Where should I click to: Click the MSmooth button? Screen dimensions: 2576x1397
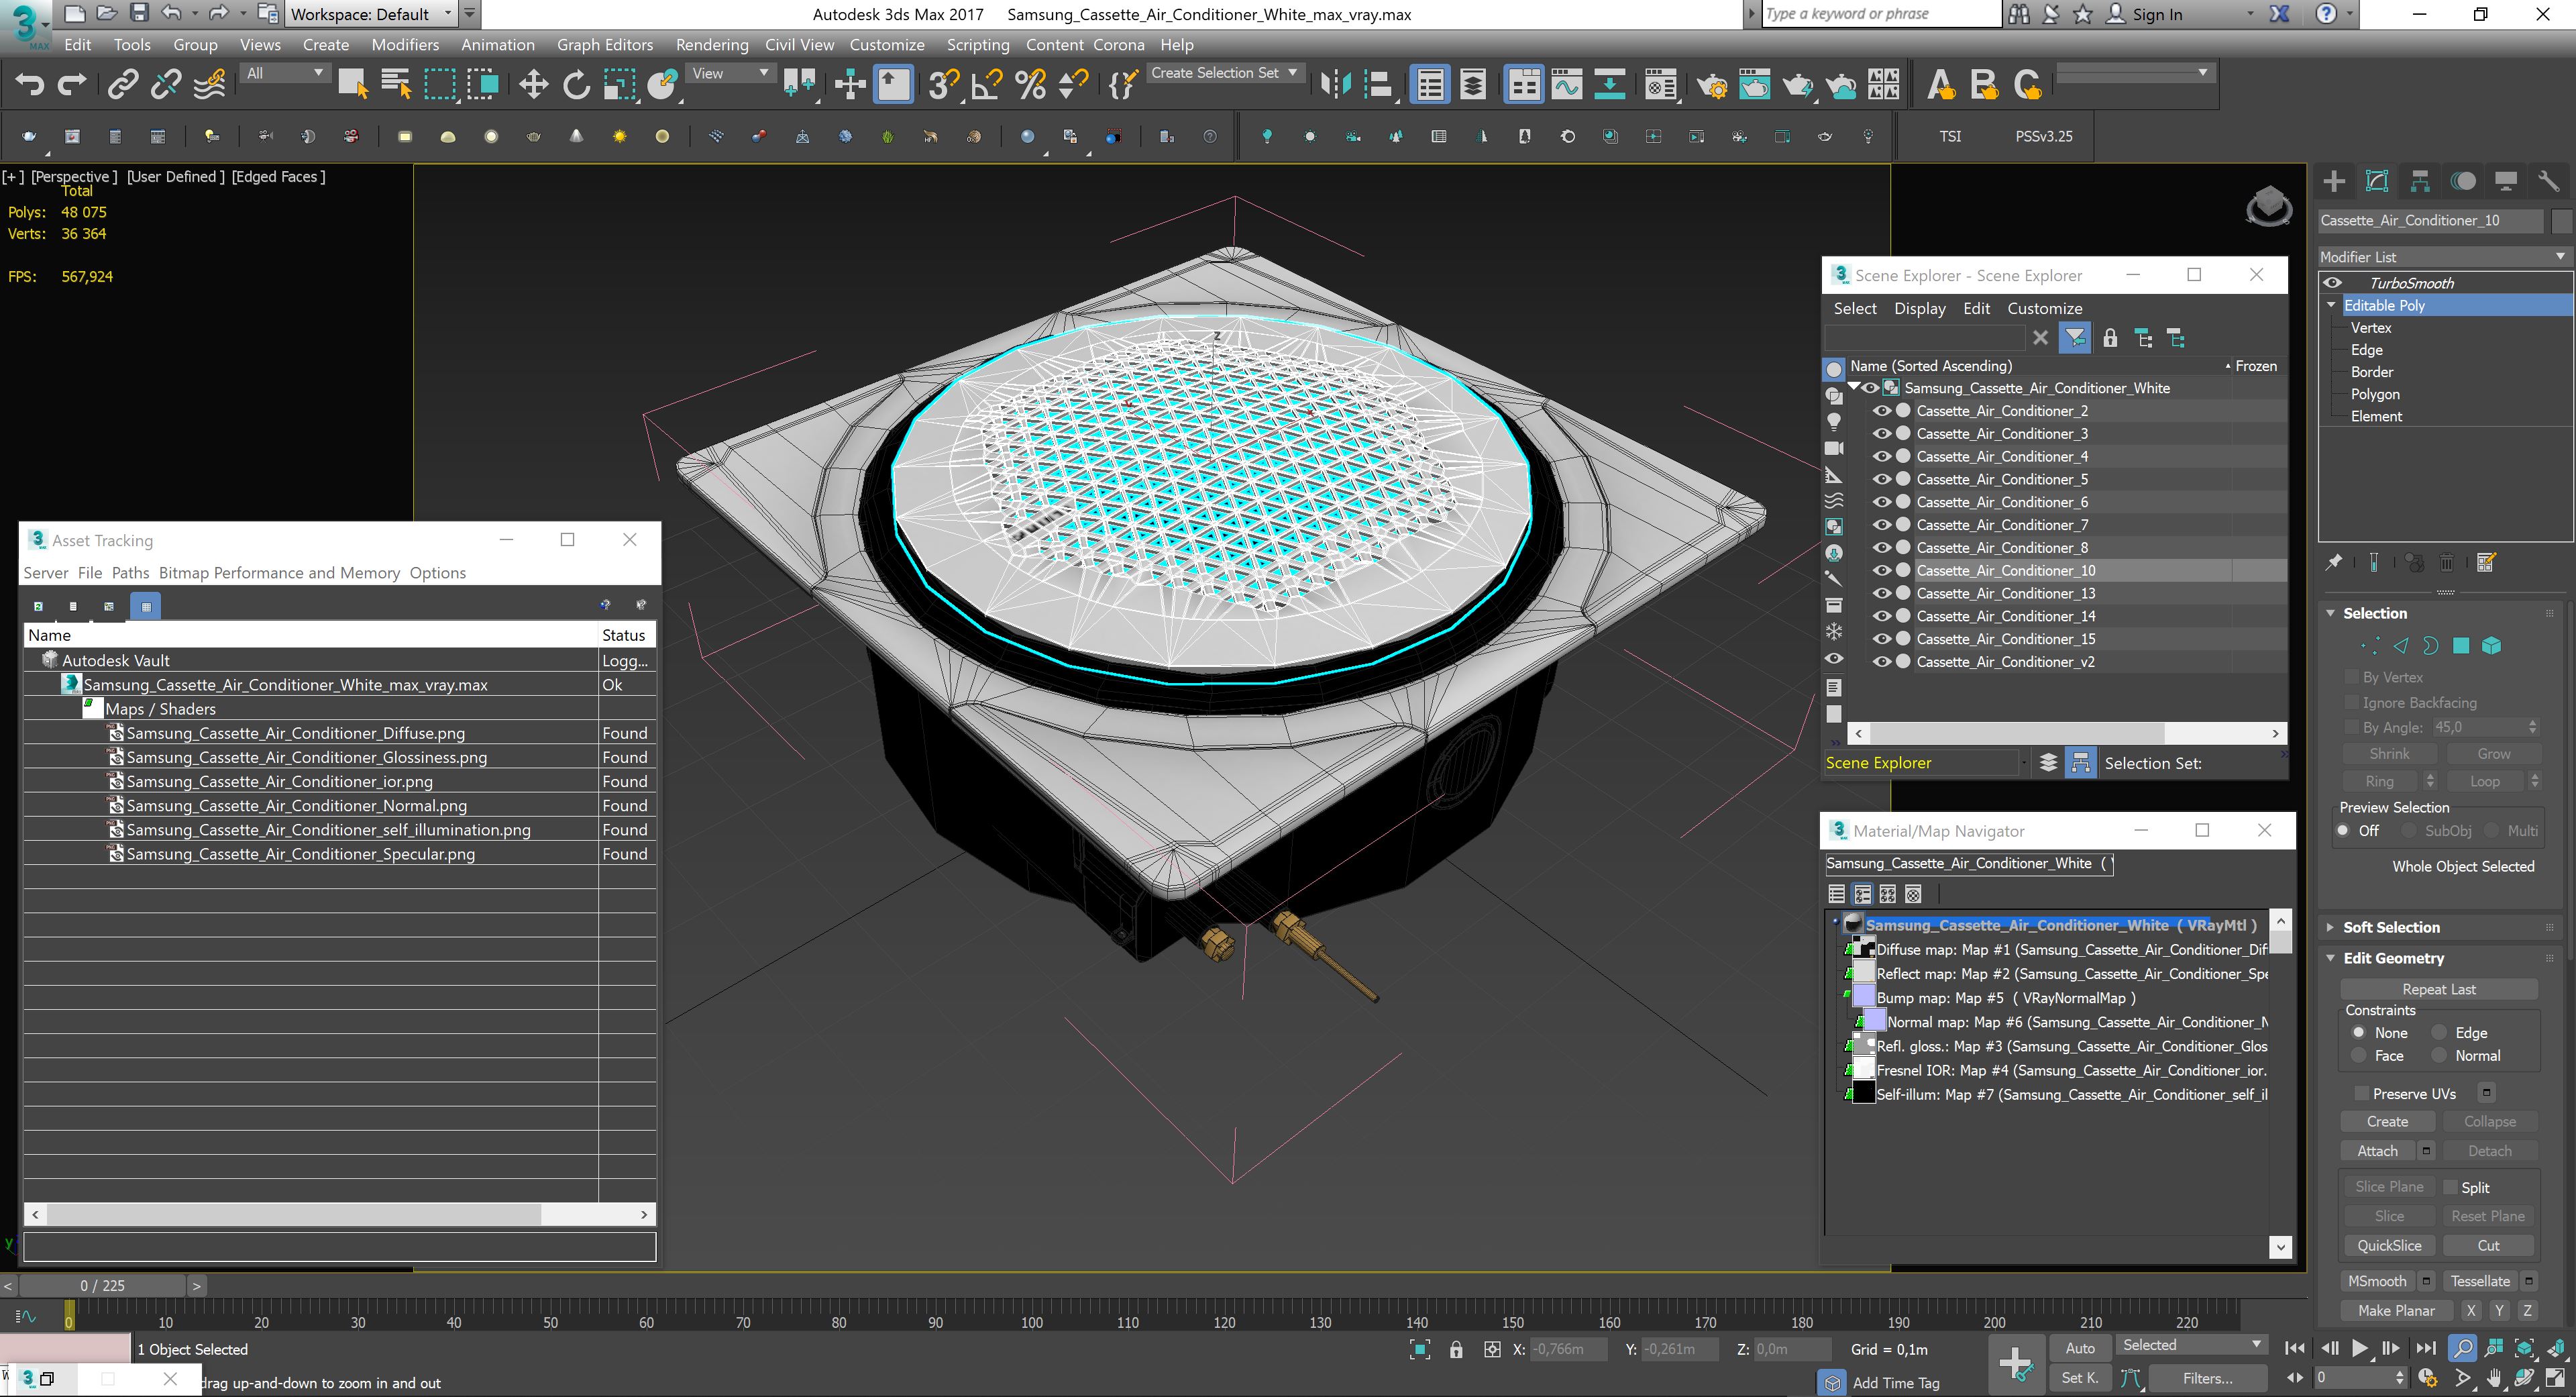point(2377,1280)
